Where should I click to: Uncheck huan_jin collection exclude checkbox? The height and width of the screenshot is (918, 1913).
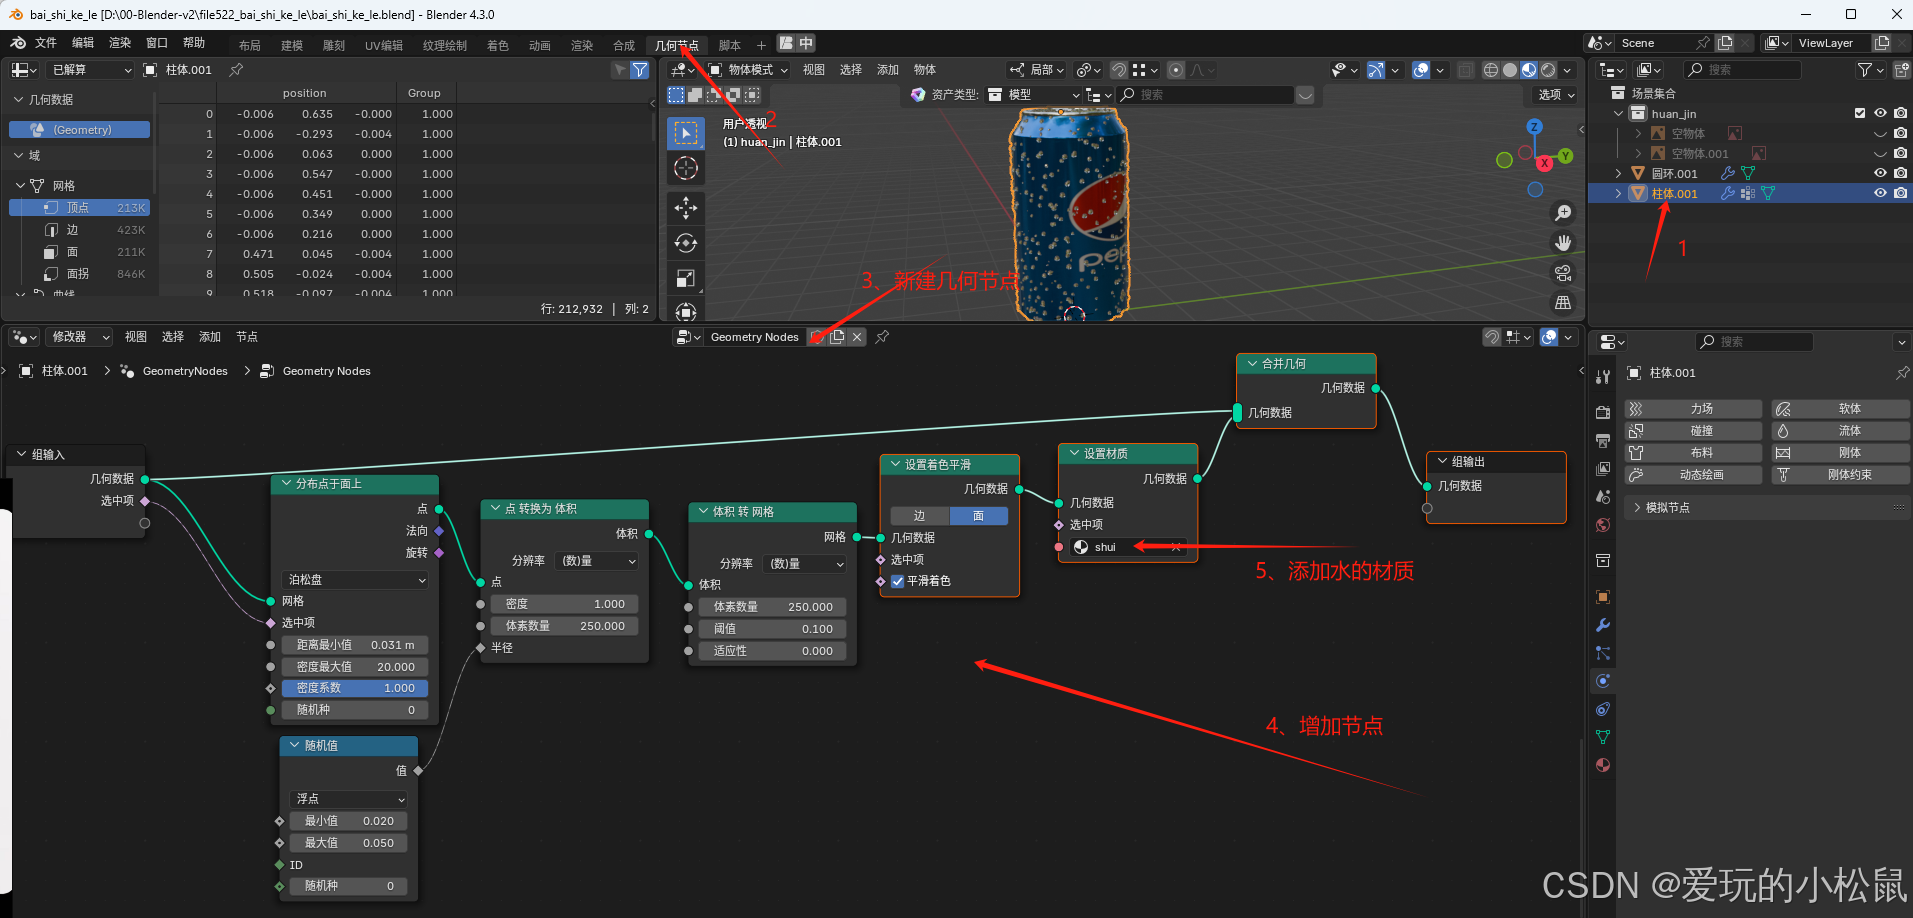coord(1860,113)
